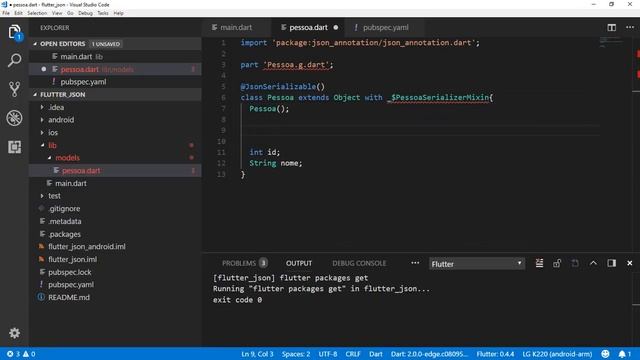640x360 pixels.
Task: Open the File menu
Action: tap(6, 13)
